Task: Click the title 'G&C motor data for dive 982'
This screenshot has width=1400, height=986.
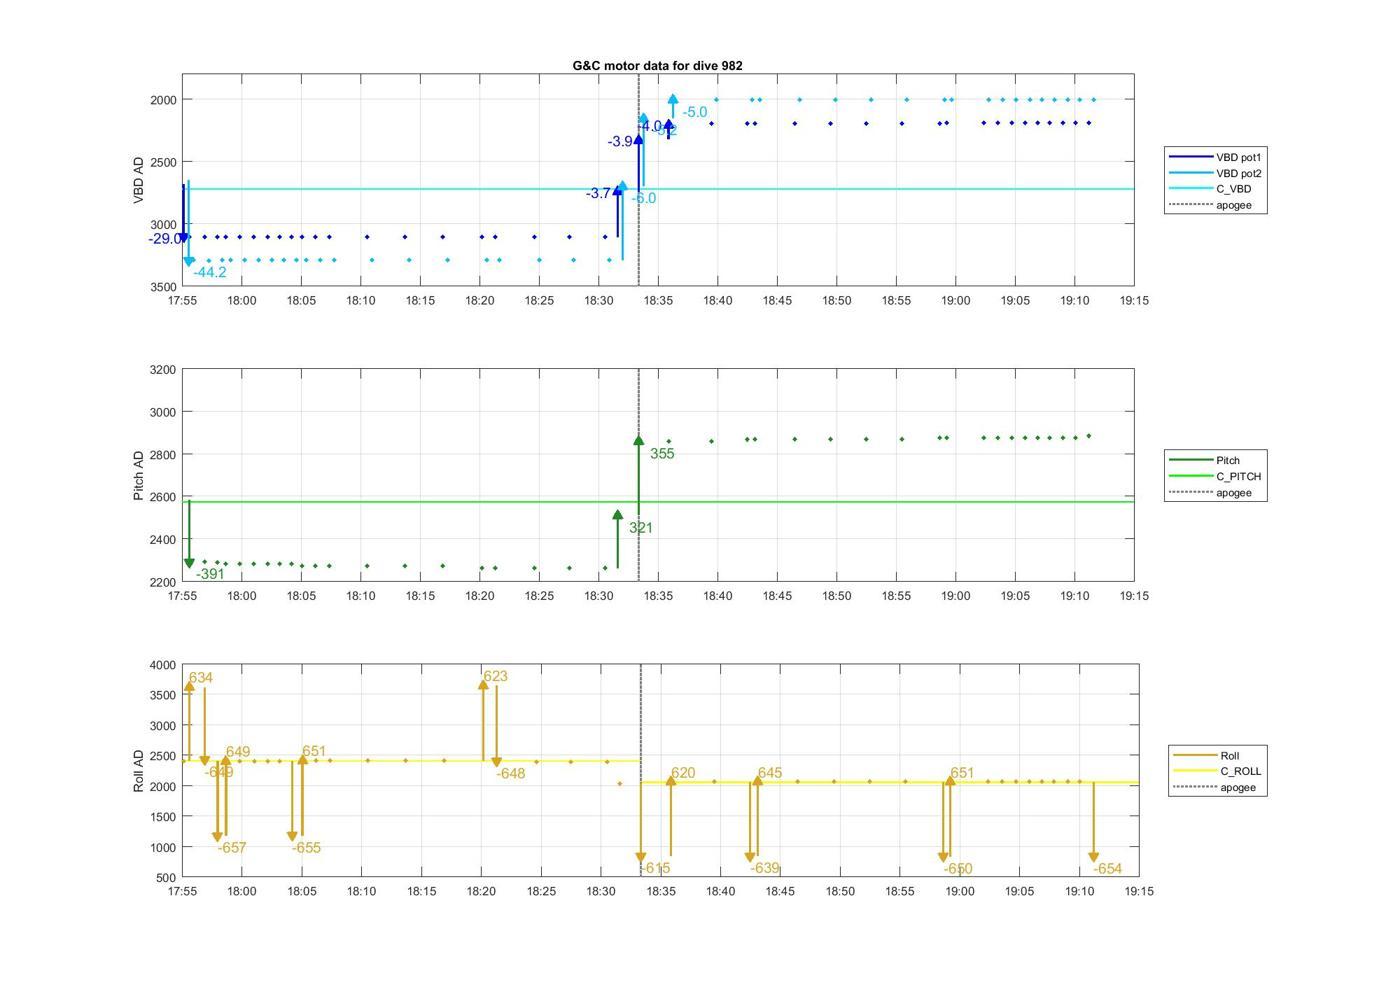Action: 657,66
